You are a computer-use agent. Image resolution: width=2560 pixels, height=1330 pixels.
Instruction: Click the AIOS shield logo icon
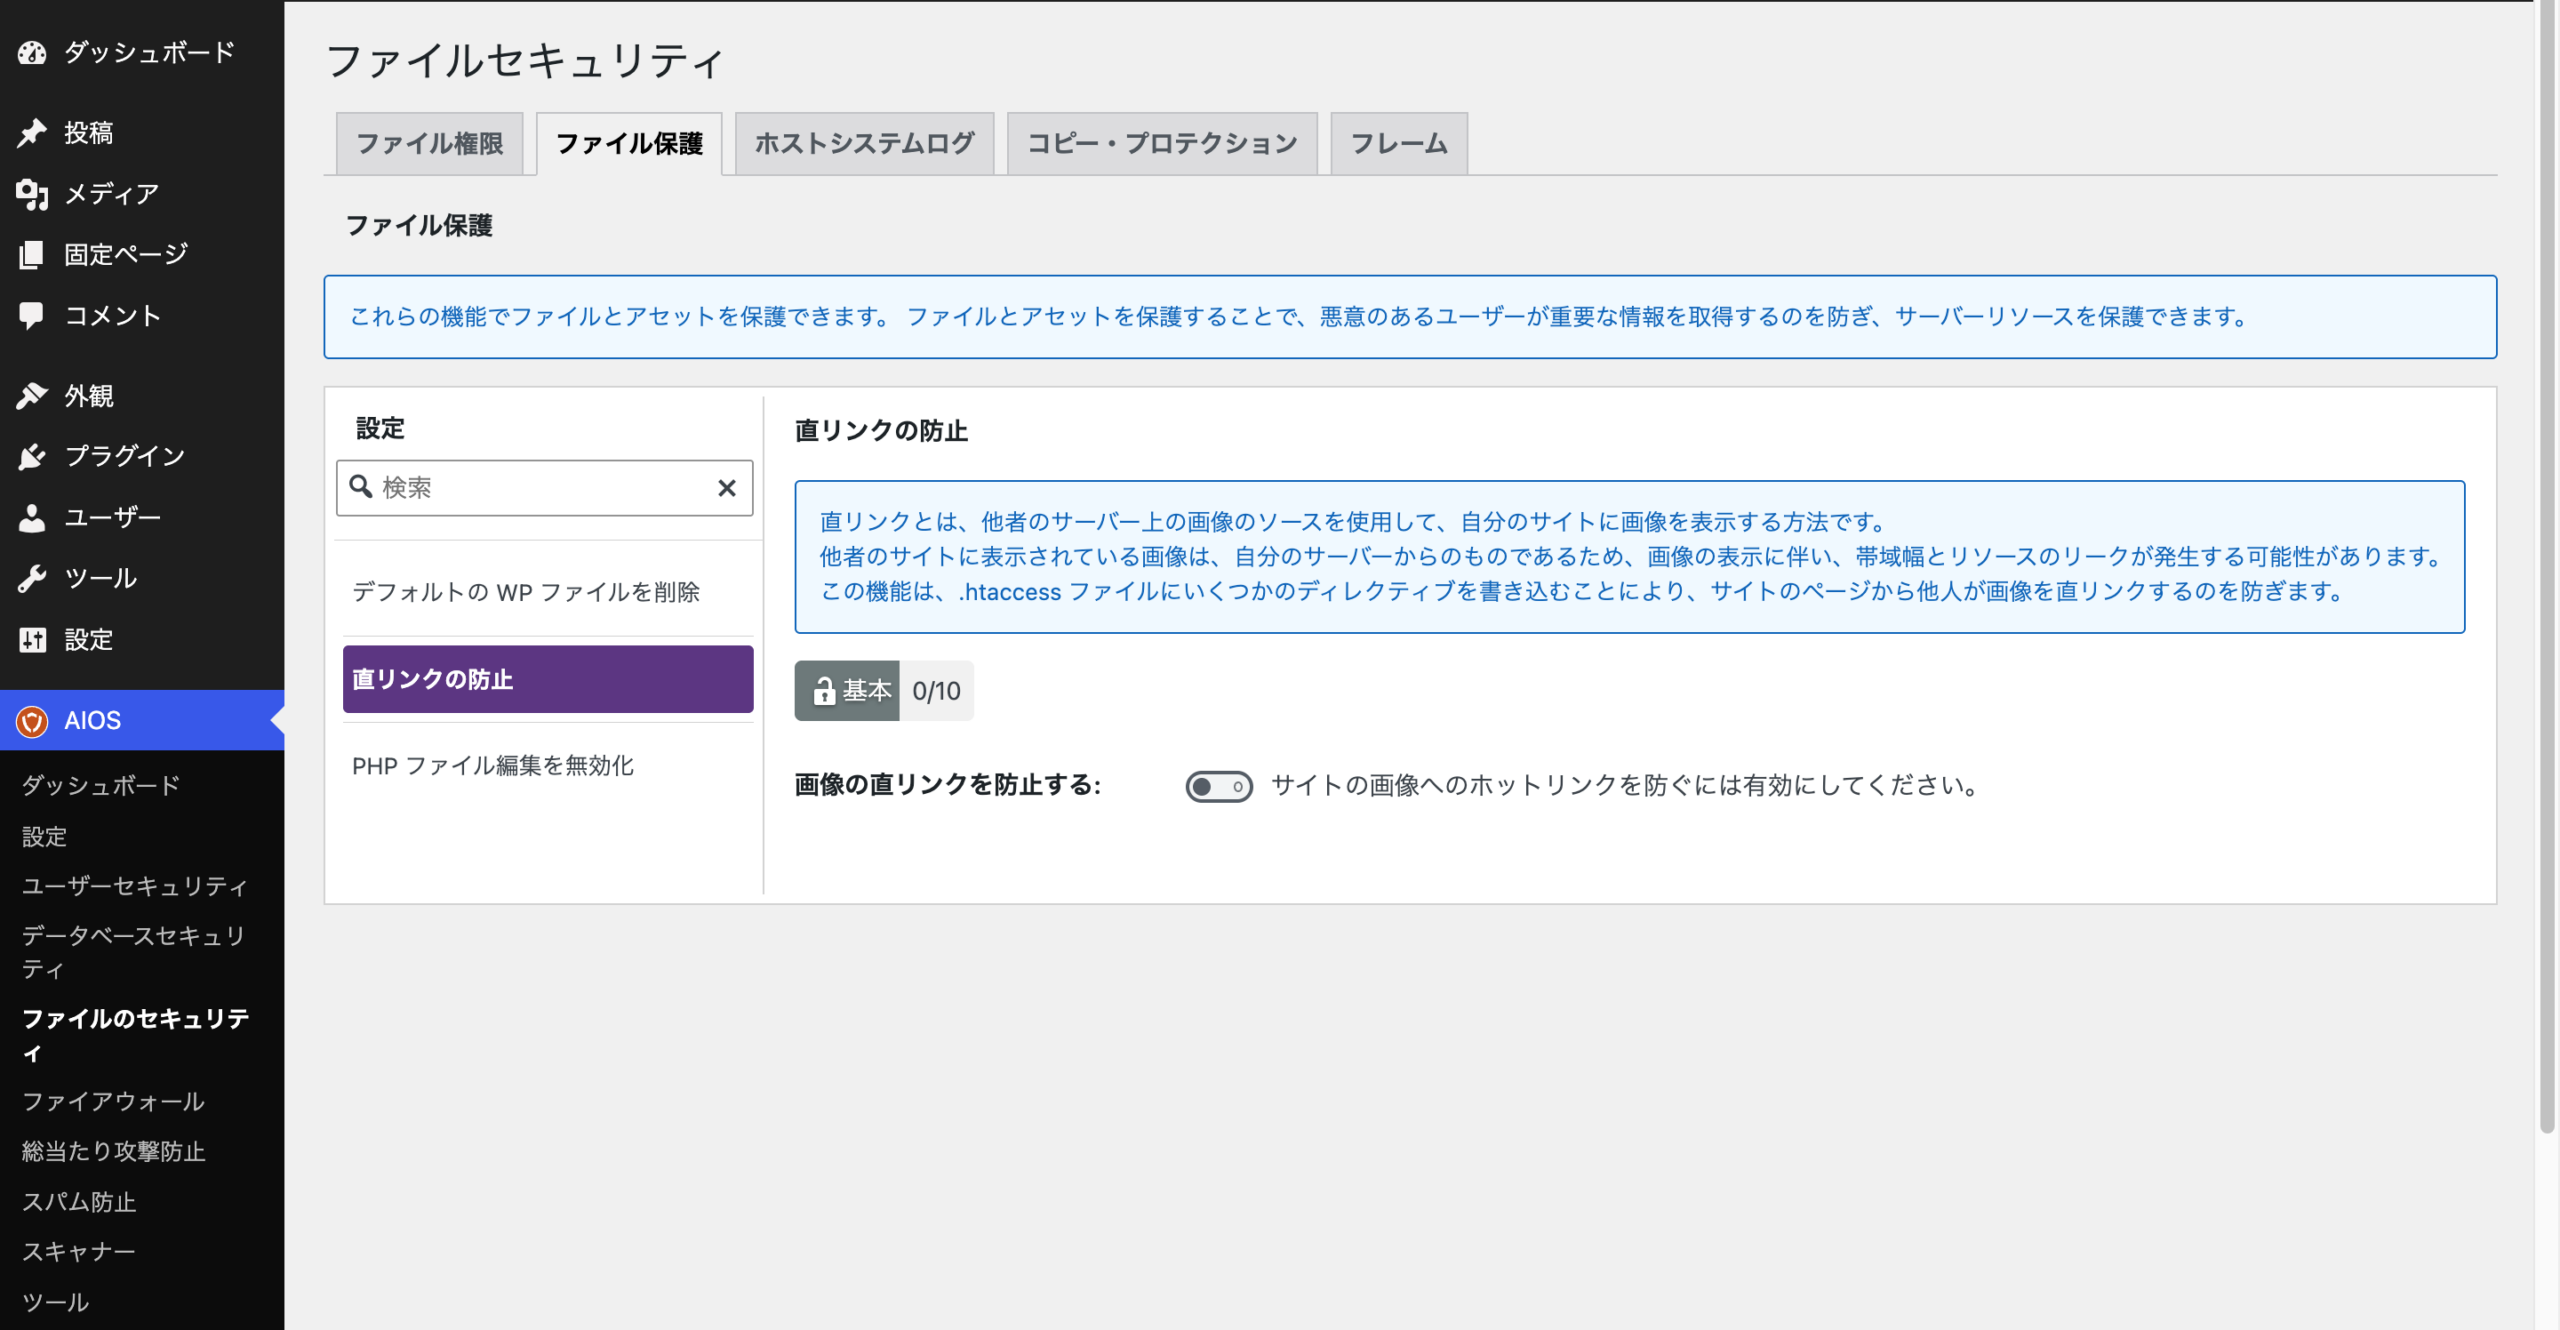(32, 721)
